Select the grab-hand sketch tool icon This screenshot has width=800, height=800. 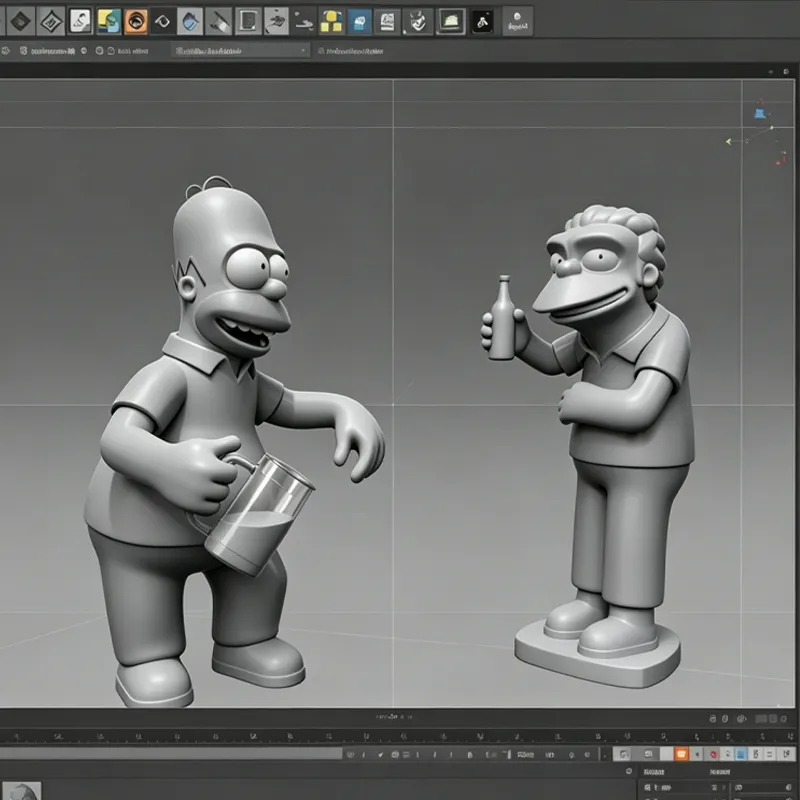tap(276, 21)
